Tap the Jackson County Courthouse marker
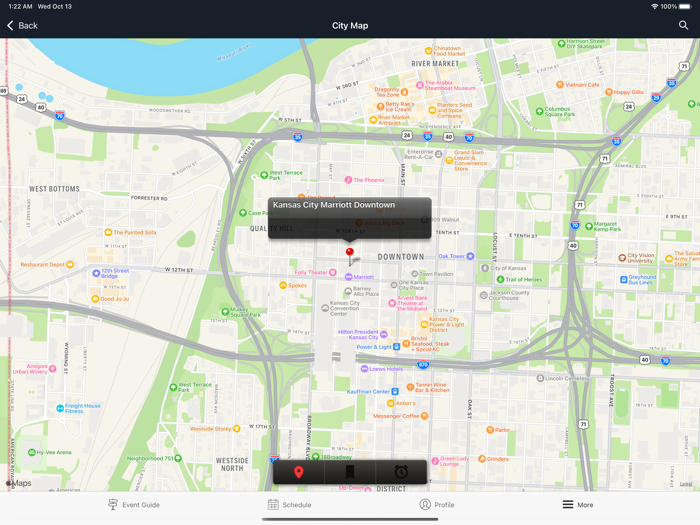 click(483, 295)
